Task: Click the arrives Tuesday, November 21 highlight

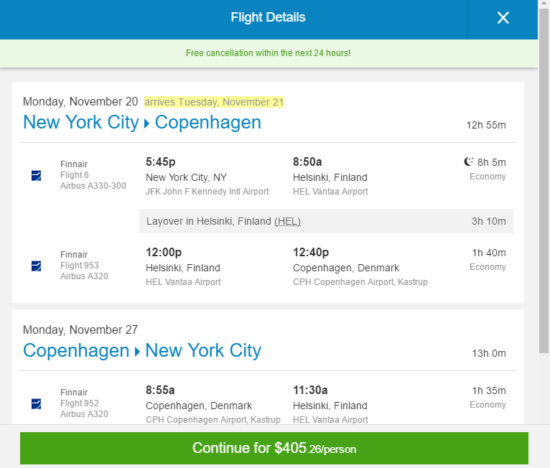Action: pyautogui.click(x=214, y=102)
